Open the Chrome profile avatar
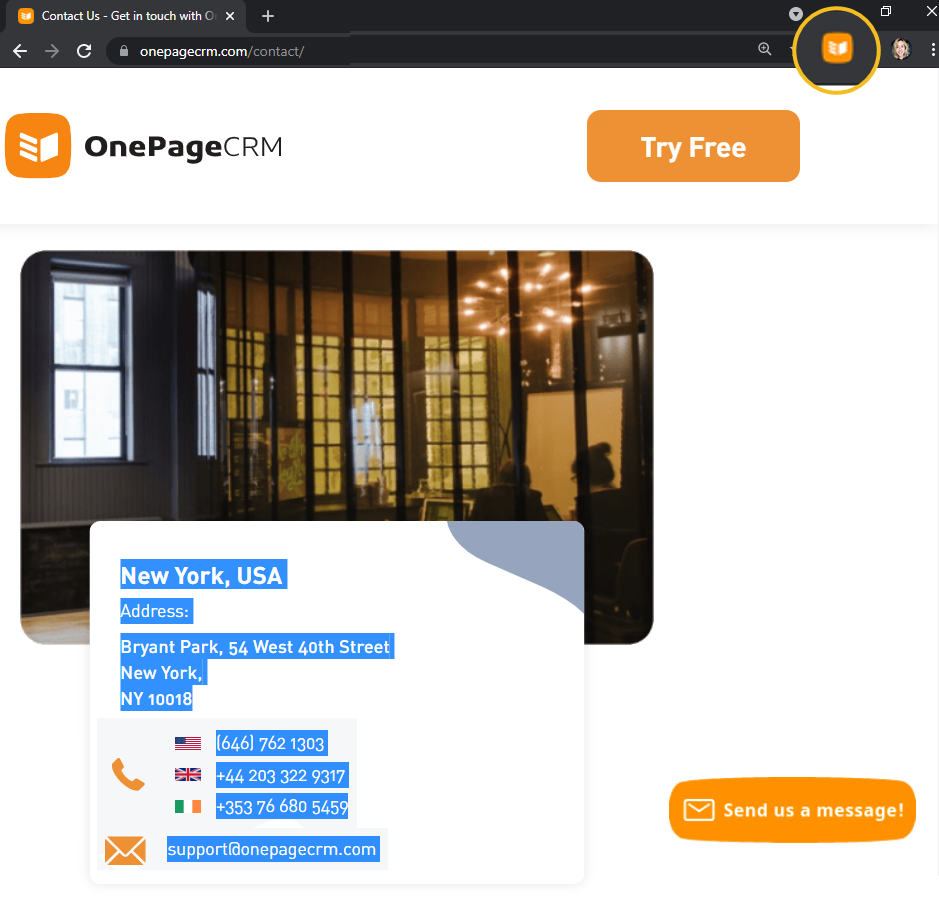The height and width of the screenshot is (915, 939). [901, 49]
